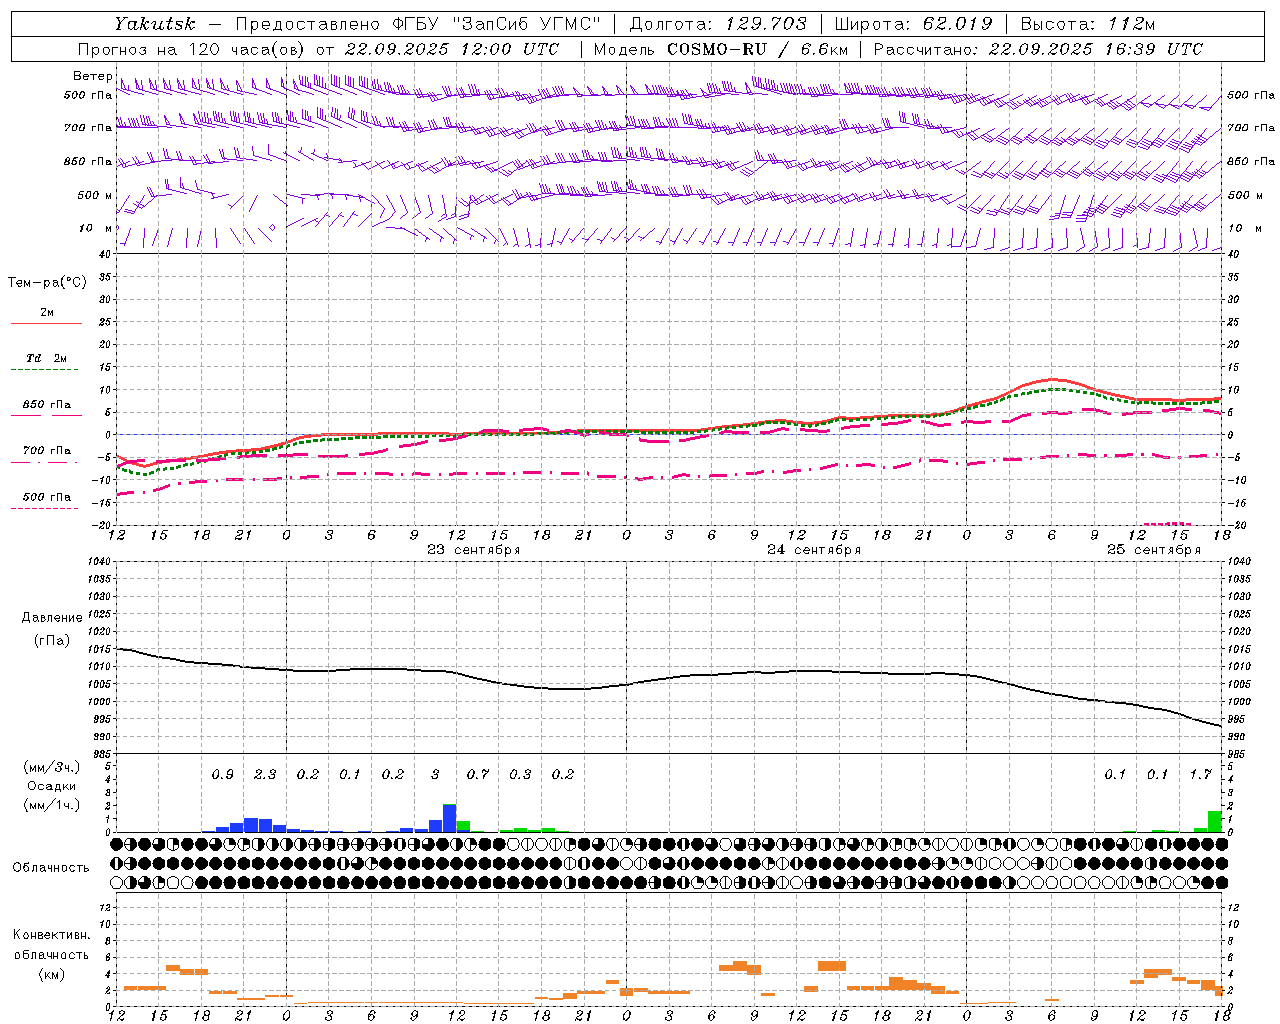Click the (км) unit label

pyautogui.click(x=52, y=974)
